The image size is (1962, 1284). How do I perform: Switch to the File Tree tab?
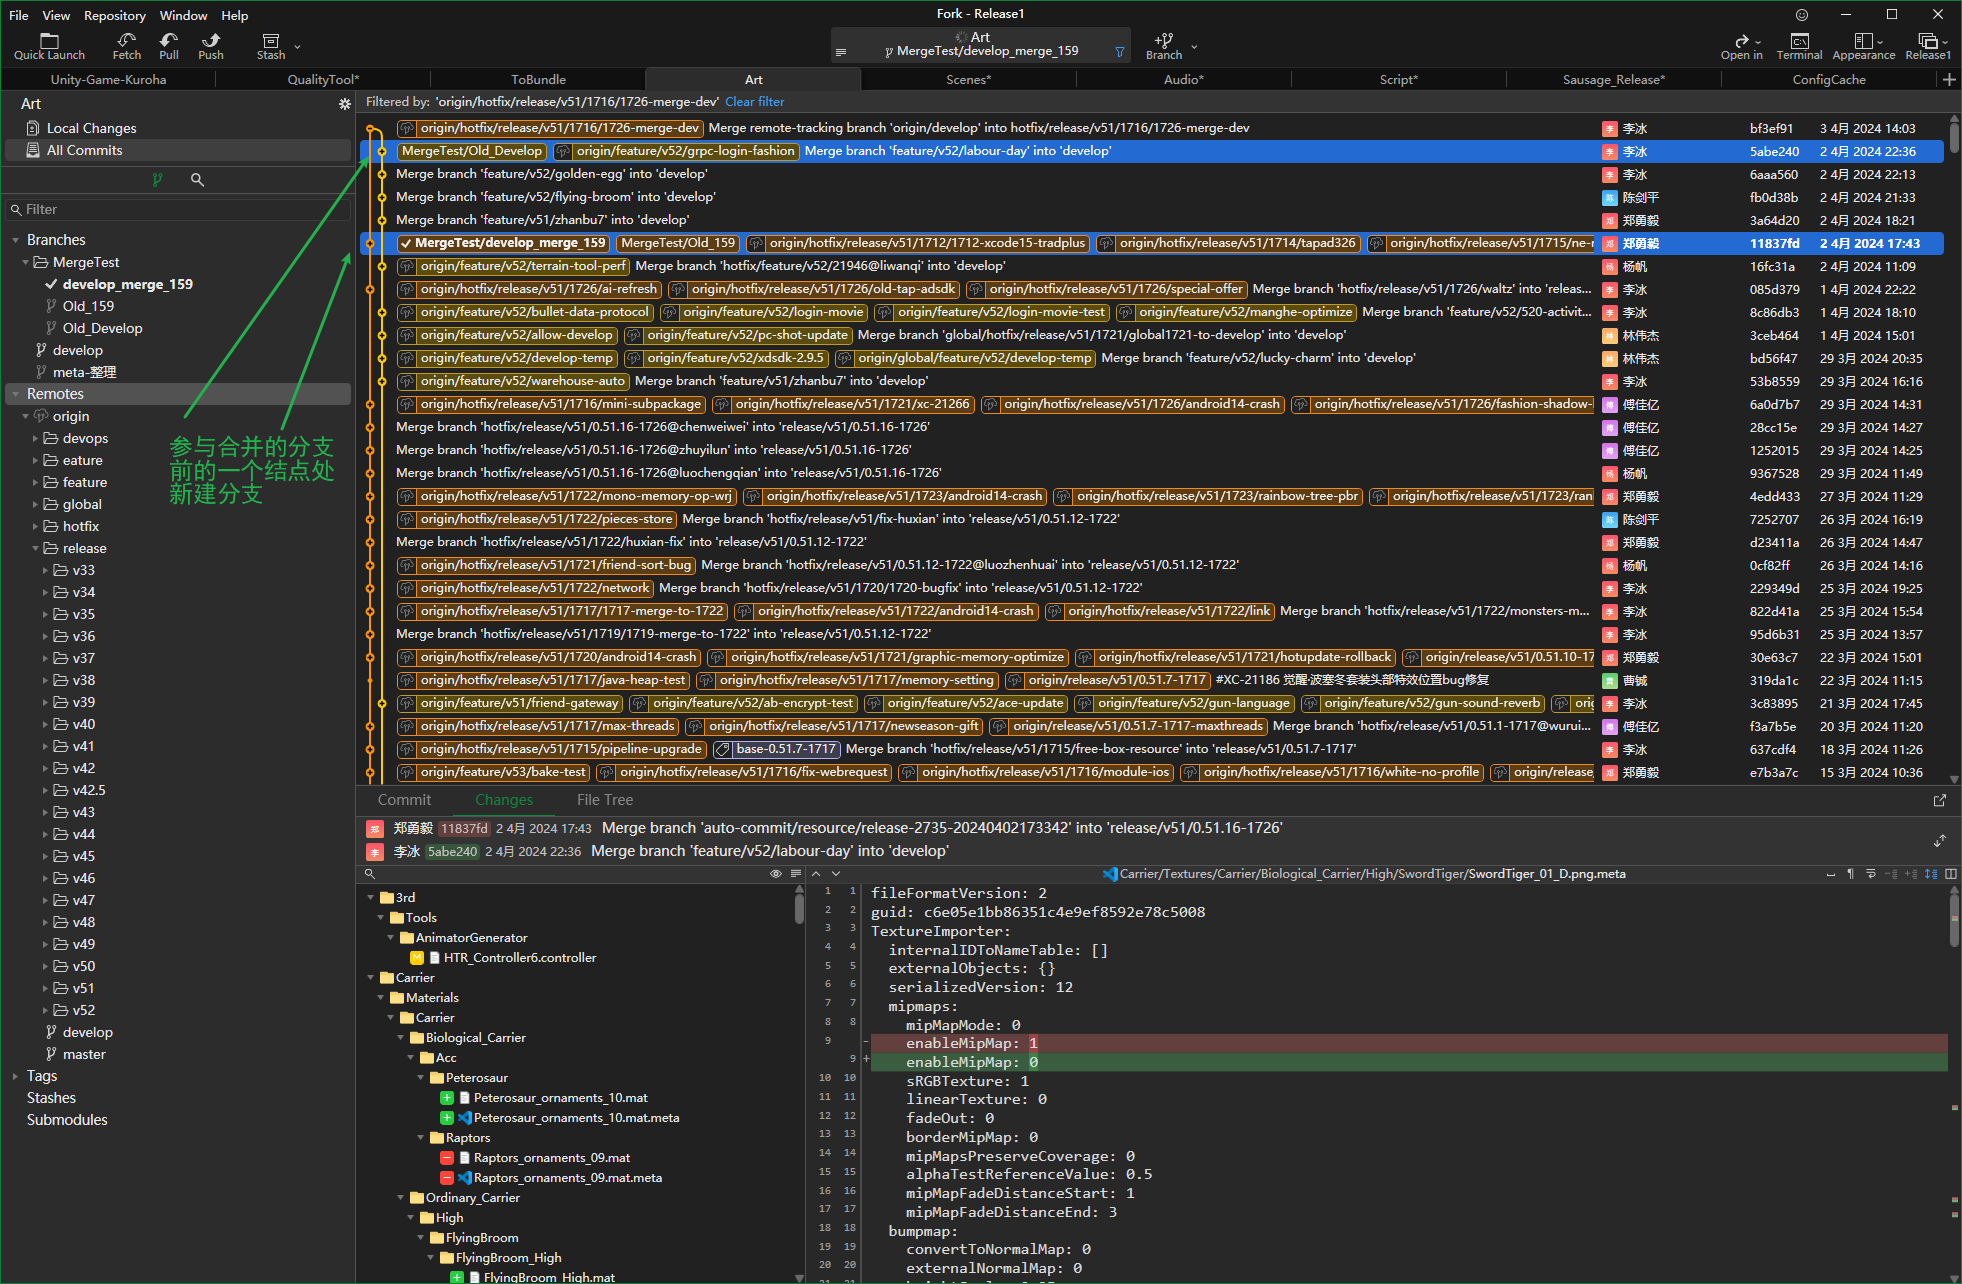[604, 800]
